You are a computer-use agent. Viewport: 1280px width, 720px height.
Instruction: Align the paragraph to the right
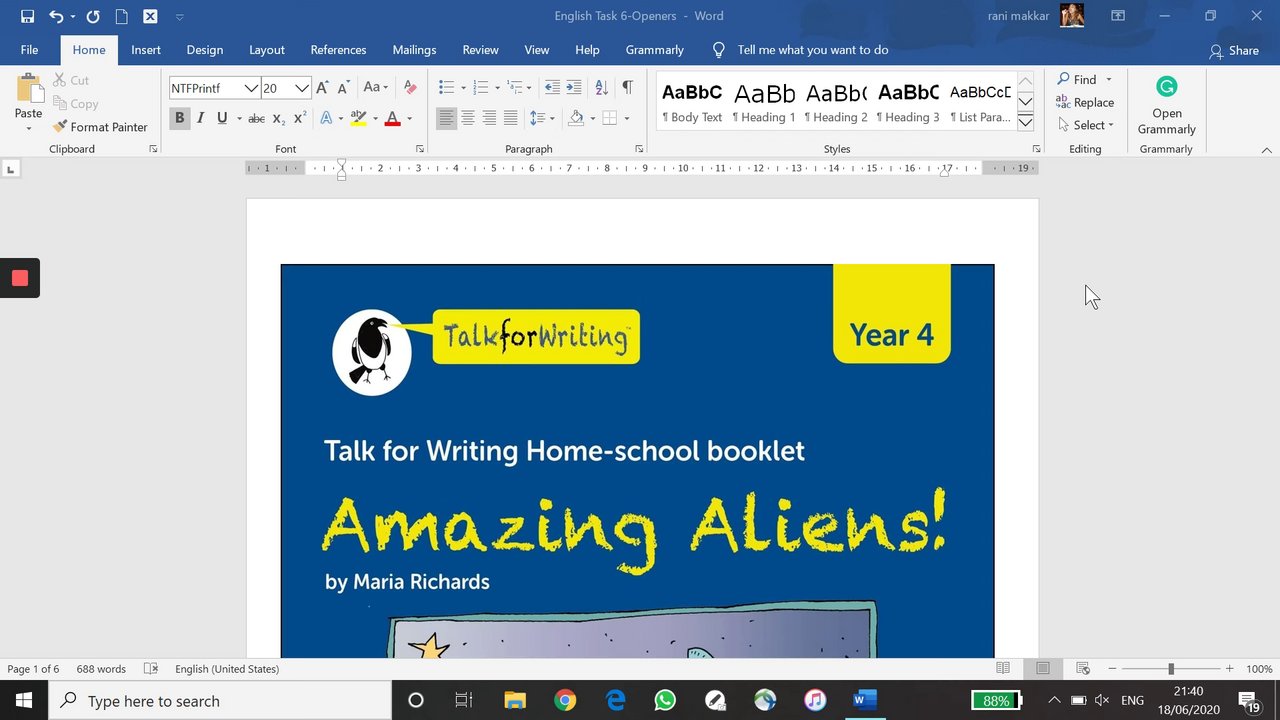tap(489, 118)
